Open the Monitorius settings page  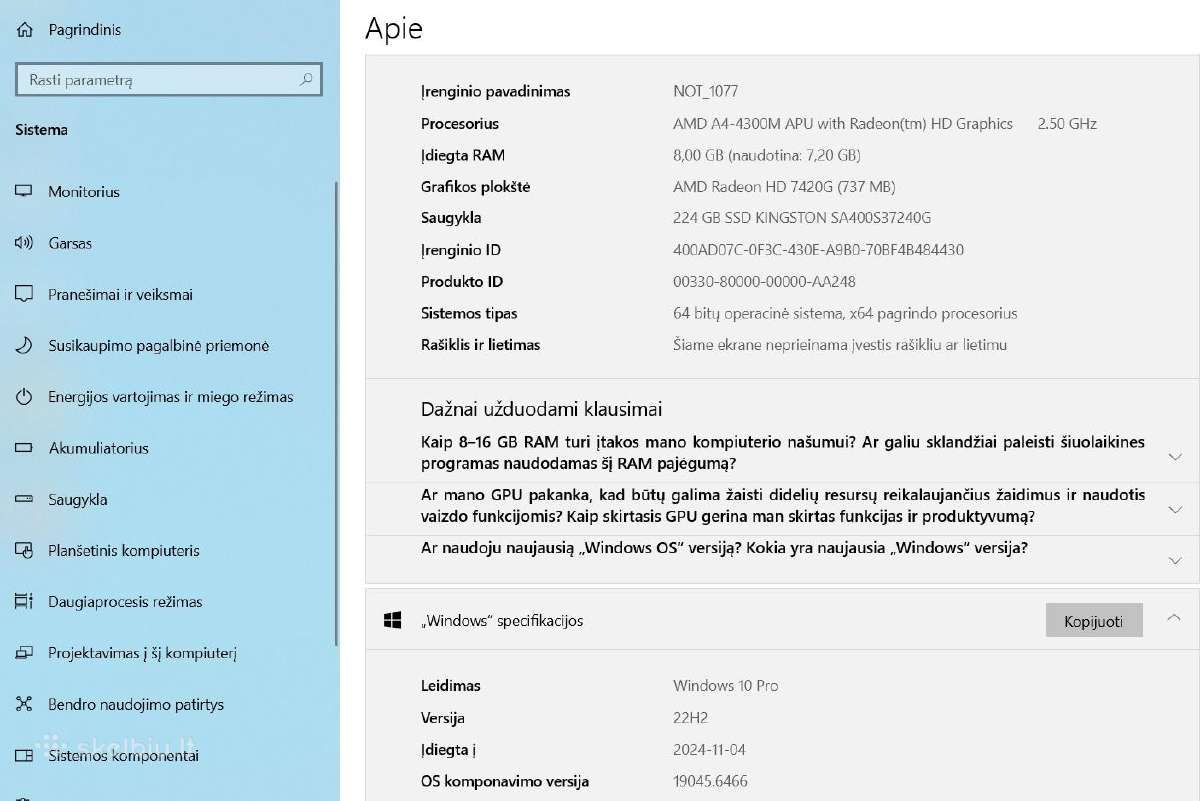pyautogui.click(x=84, y=192)
